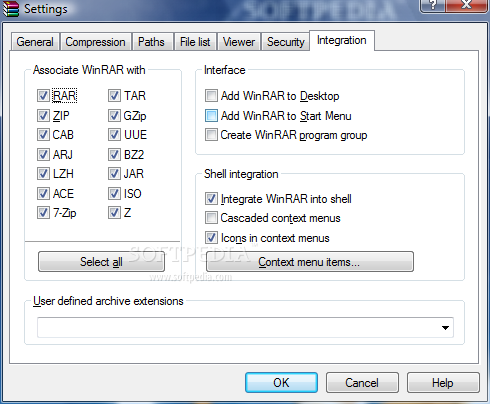Toggle the ISO association checkbox

click(114, 194)
